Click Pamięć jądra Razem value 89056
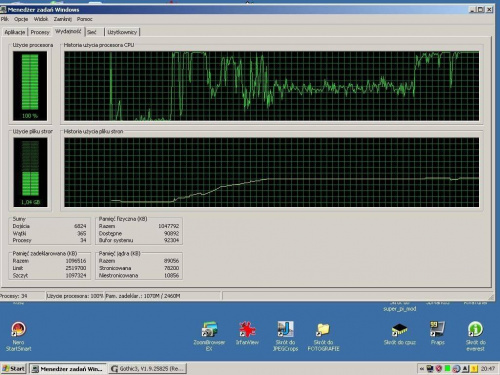The width and height of the screenshot is (500, 375). click(x=171, y=261)
